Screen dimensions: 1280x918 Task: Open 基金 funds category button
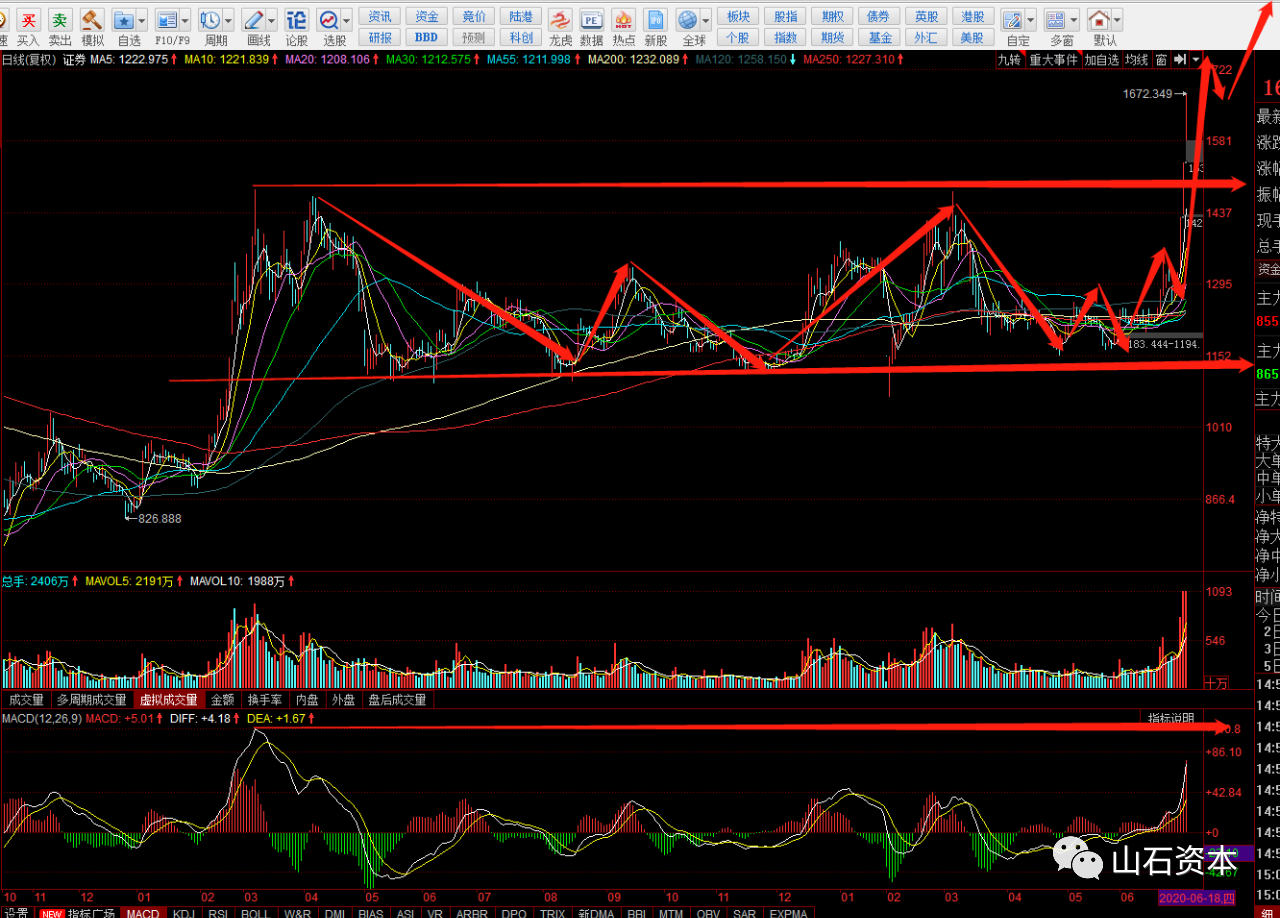(880, 37)
